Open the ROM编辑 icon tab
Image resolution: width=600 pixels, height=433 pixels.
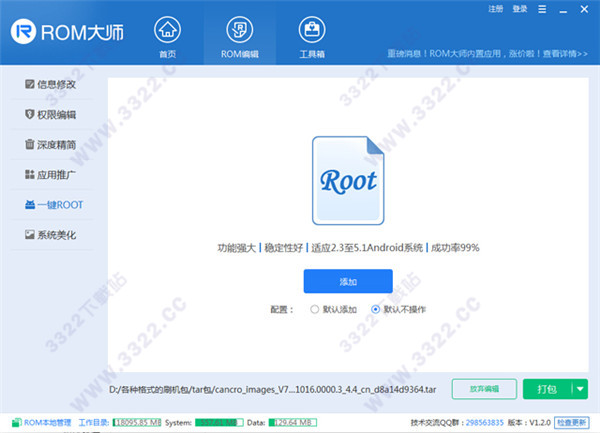(240, 30)
